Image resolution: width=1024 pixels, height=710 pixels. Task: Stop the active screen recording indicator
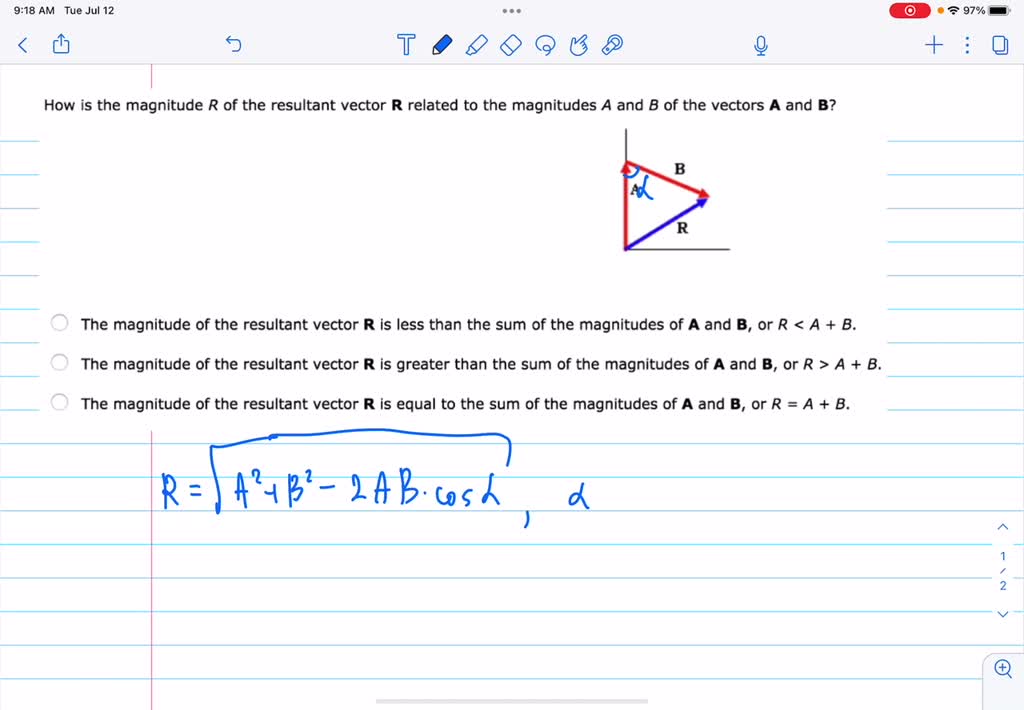coord(908,10)
